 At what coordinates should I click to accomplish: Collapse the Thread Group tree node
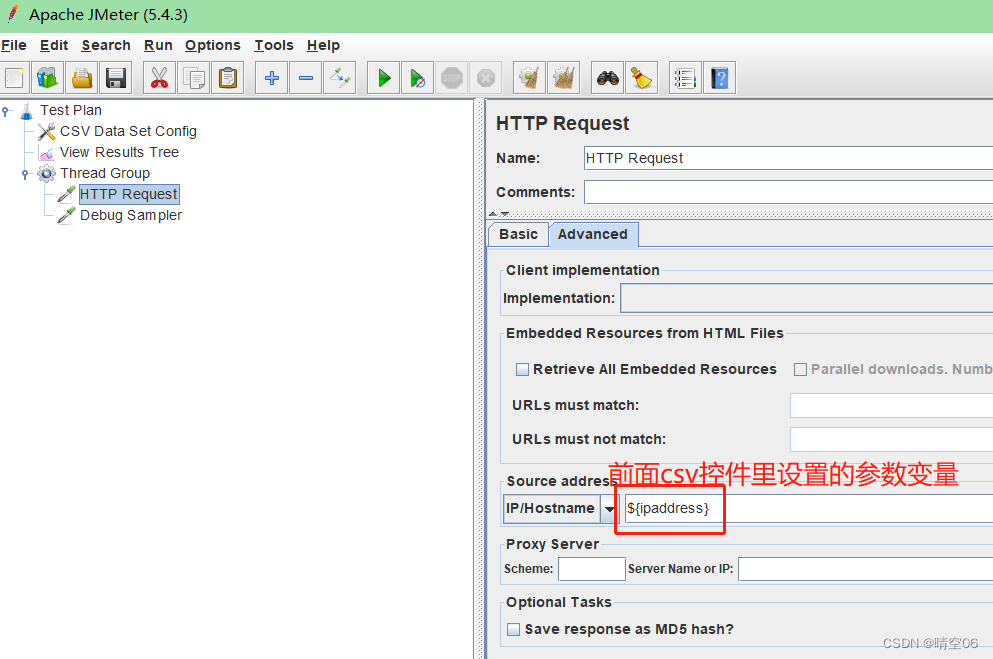coord(25,174)
